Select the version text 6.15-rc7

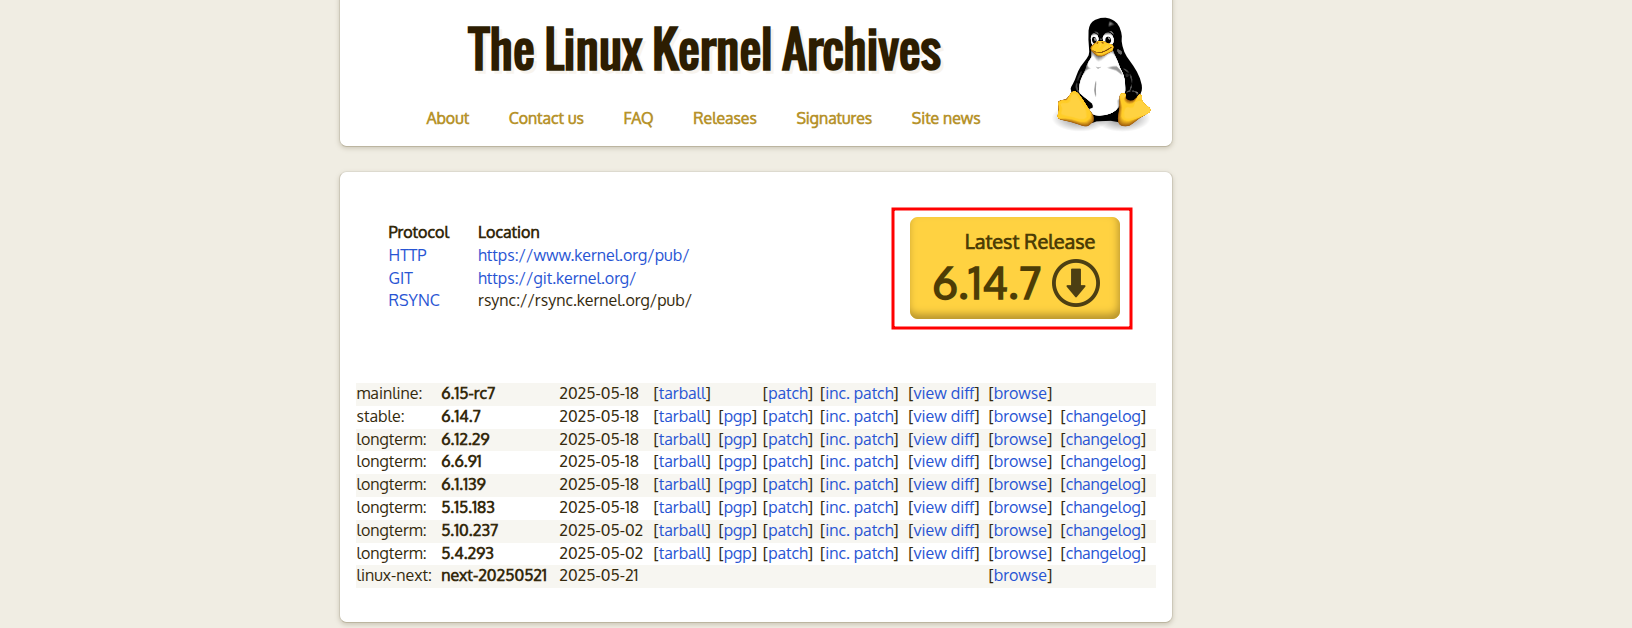[468, 393]
